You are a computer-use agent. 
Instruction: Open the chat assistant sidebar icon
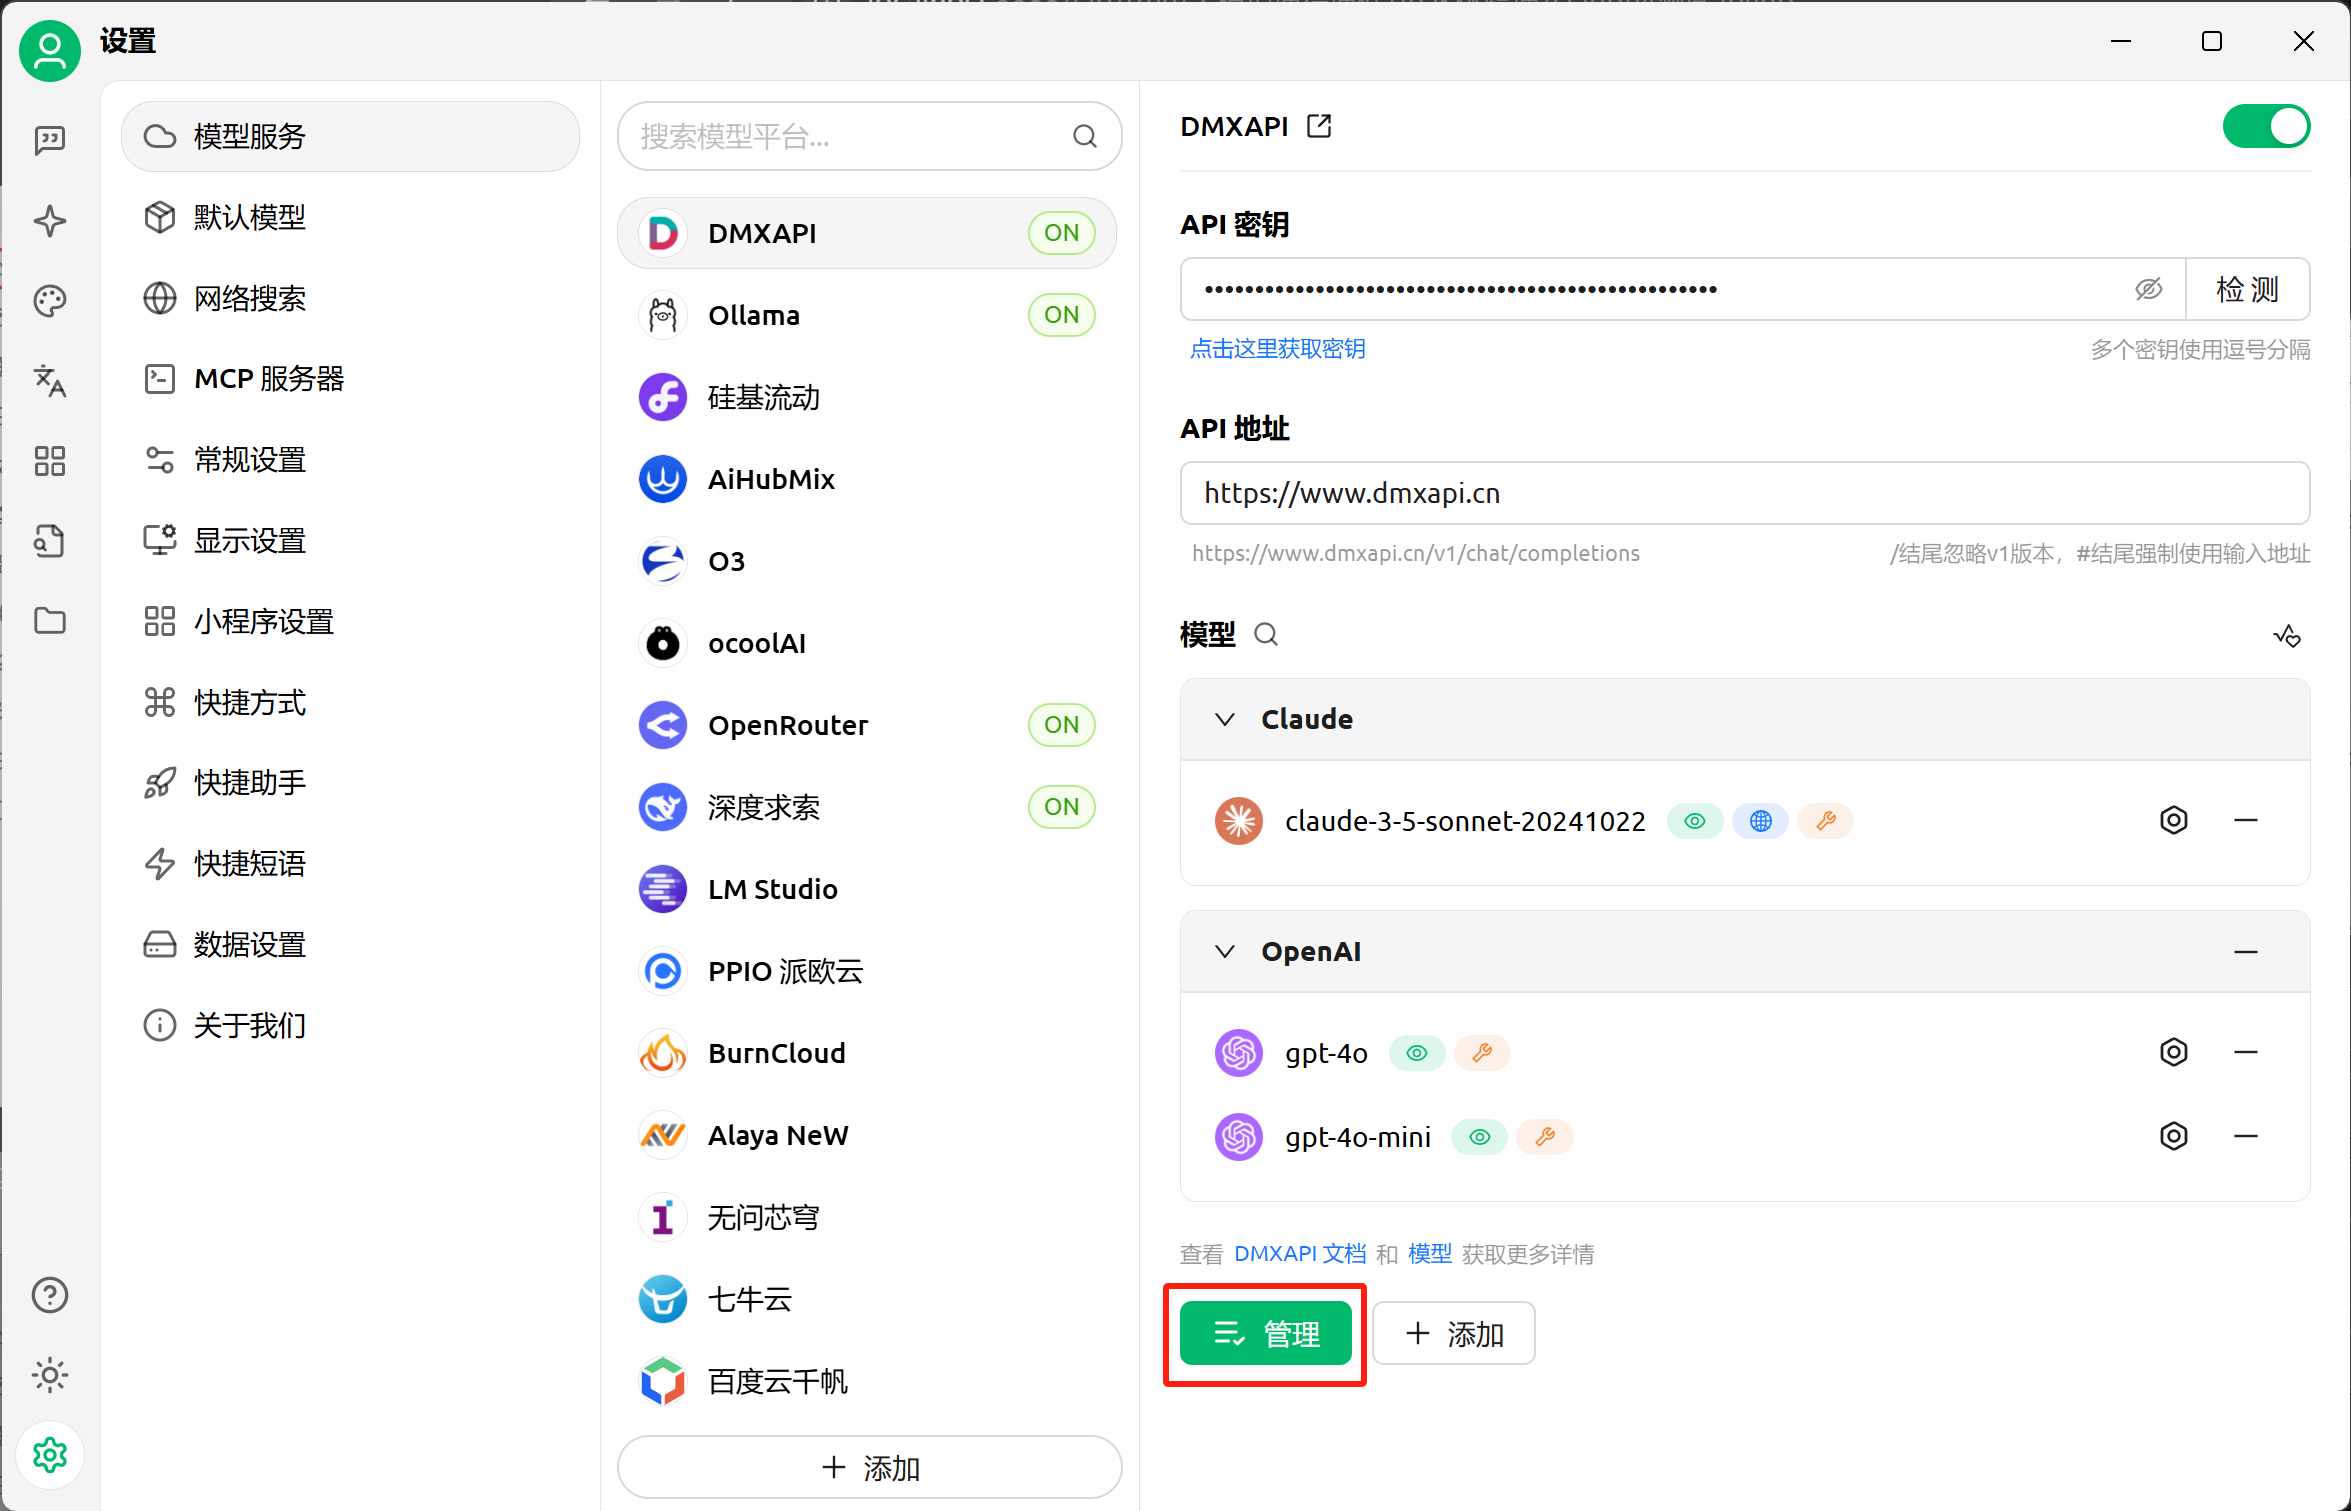click(x=50, y=140)
